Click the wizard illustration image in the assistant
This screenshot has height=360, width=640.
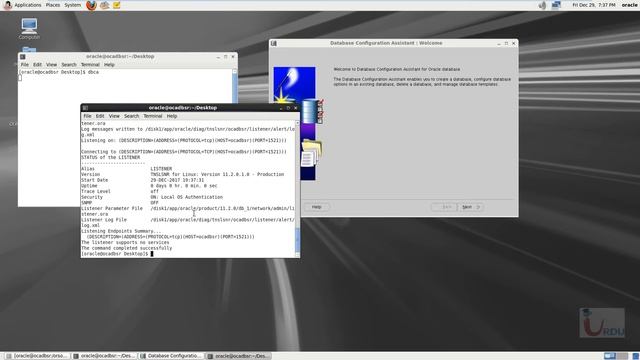tap(298, 123)
